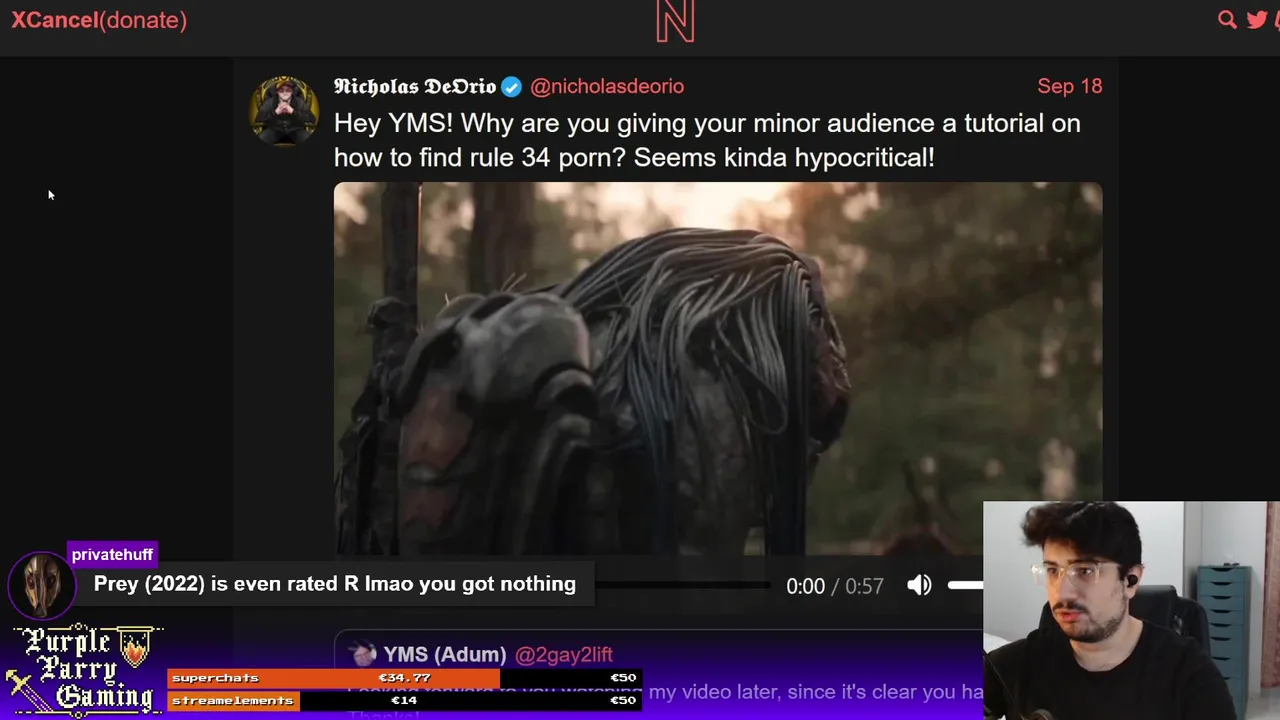Play the embedded Predator video
This screenshot has width=1280, height=720.
tap(718, 368)
